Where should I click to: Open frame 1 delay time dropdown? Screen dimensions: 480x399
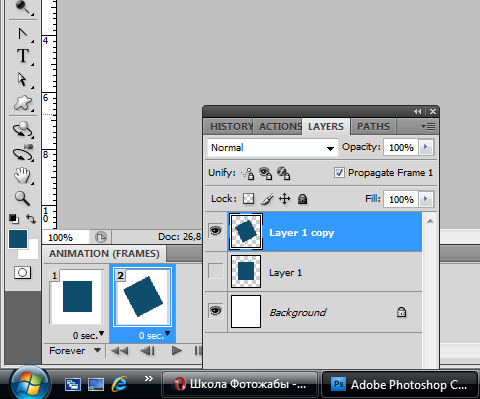101,333
